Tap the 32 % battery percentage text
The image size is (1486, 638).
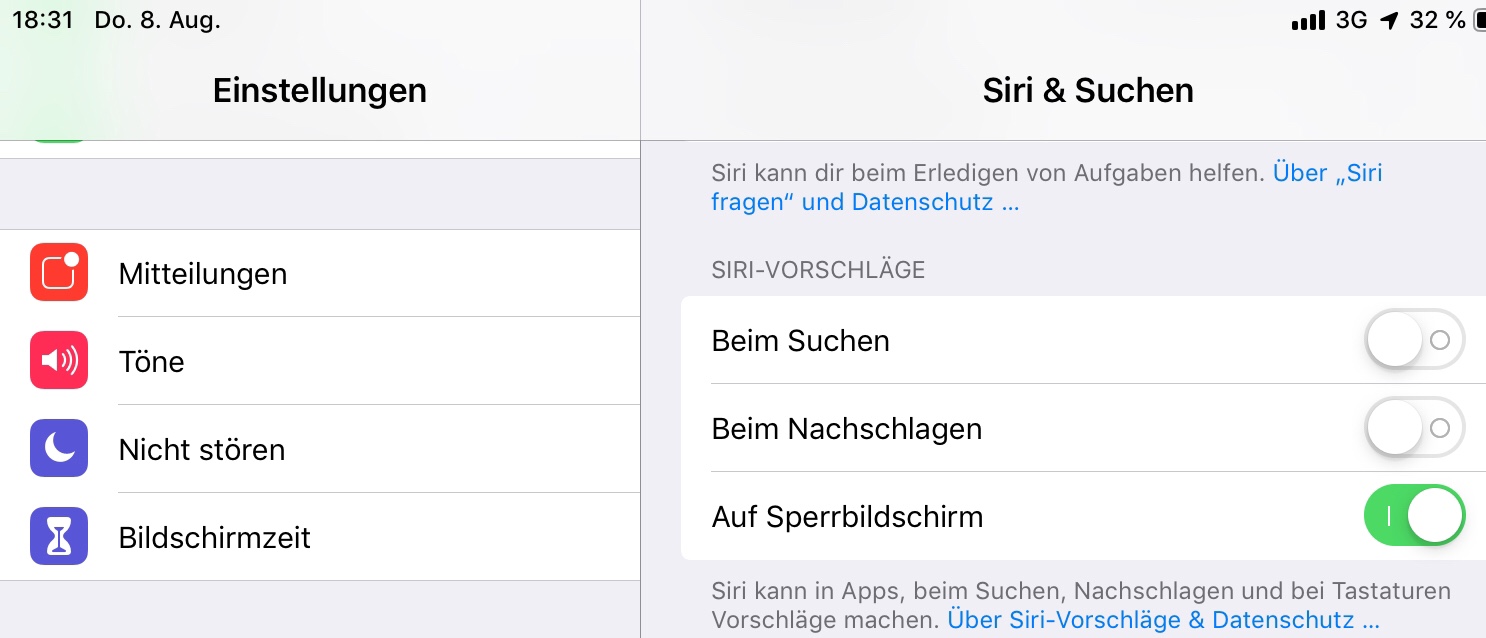1437,21
